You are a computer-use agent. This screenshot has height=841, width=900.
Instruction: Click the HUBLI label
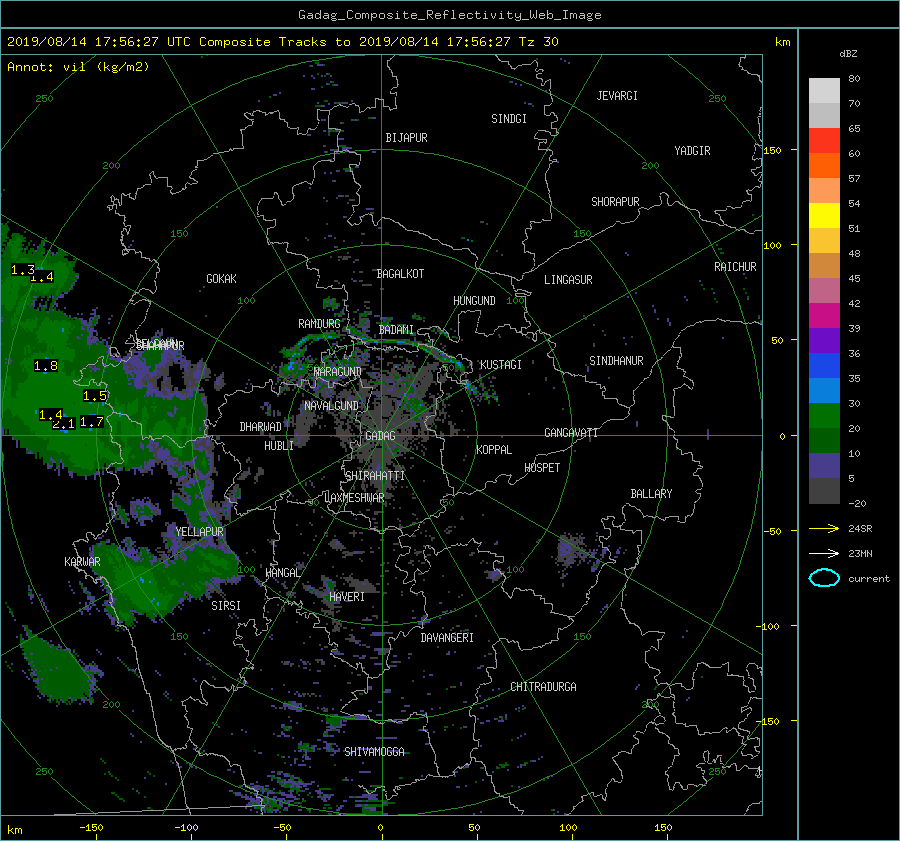coord(278,445)
